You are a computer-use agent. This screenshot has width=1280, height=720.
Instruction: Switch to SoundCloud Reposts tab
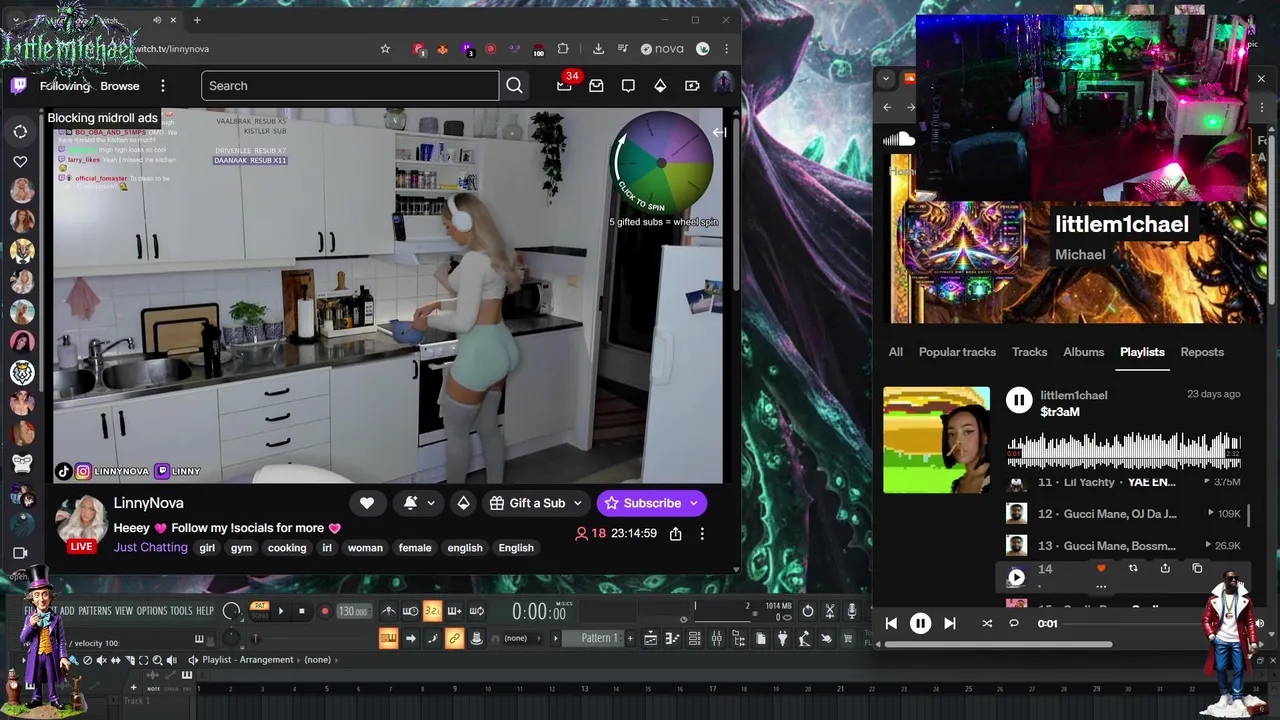click(x=1202, y=352)
